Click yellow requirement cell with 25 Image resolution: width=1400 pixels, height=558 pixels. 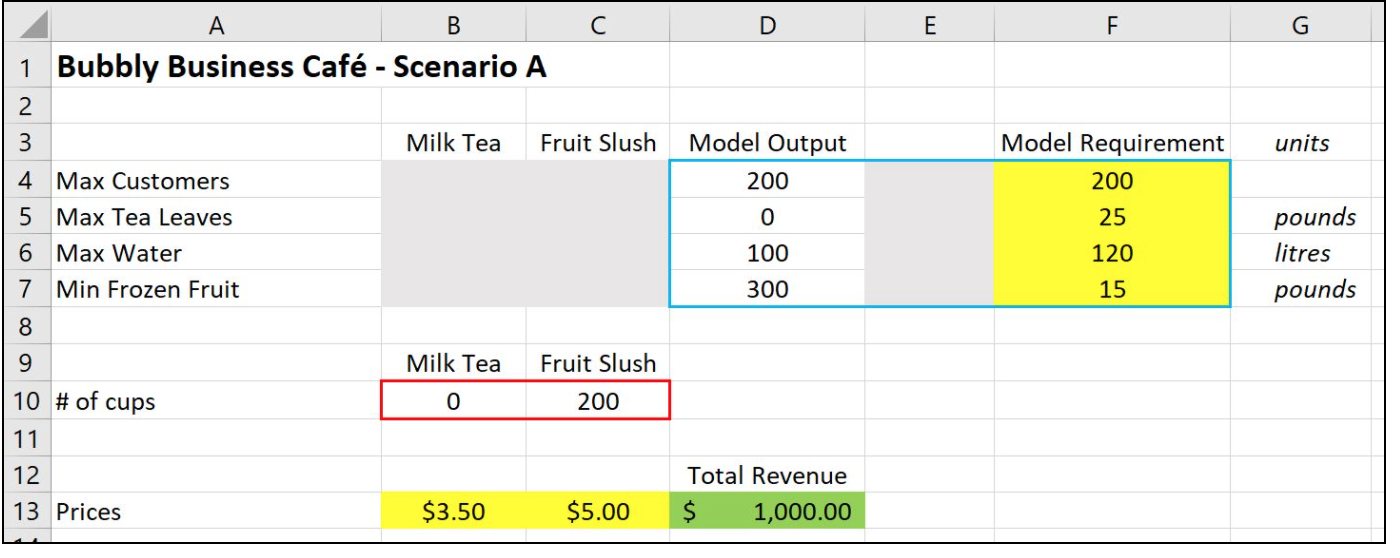(x=1112, y=217)
